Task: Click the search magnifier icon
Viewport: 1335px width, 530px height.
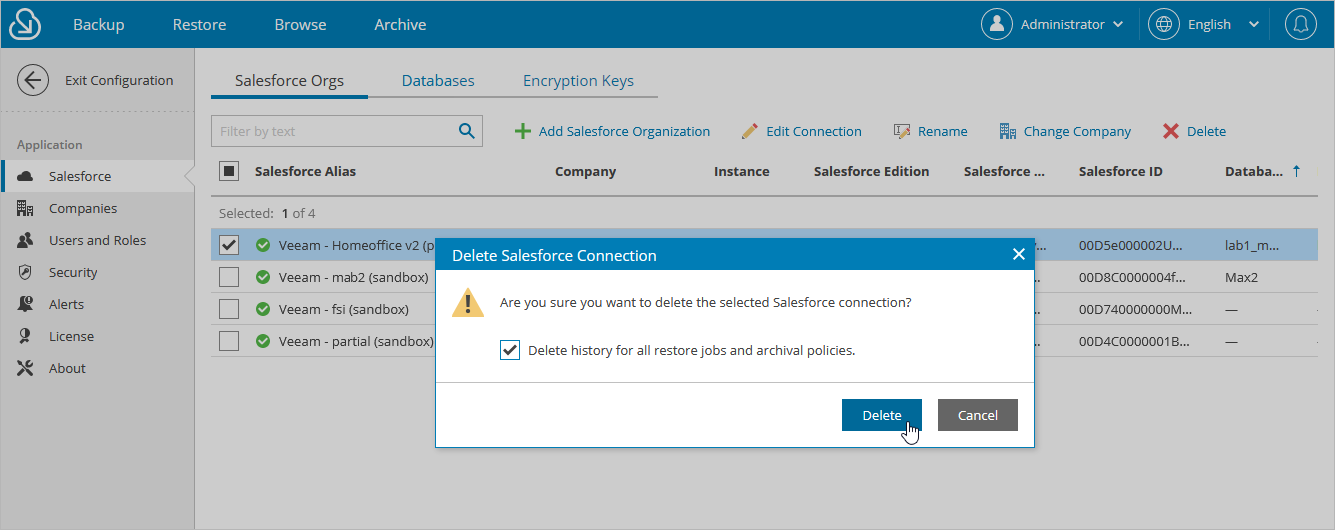Action: pos(467,131)
